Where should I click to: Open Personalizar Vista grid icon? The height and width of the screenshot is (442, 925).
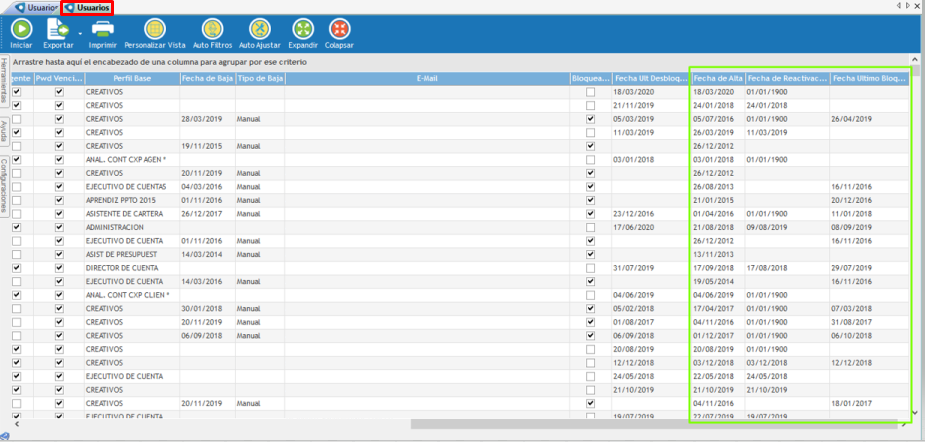155,29
